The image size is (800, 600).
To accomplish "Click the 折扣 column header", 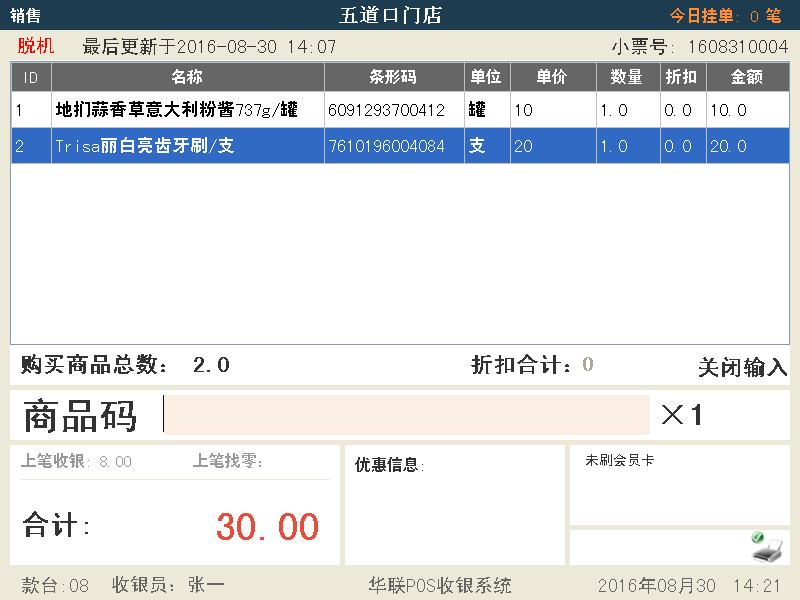I will click(x=682, y=77).
